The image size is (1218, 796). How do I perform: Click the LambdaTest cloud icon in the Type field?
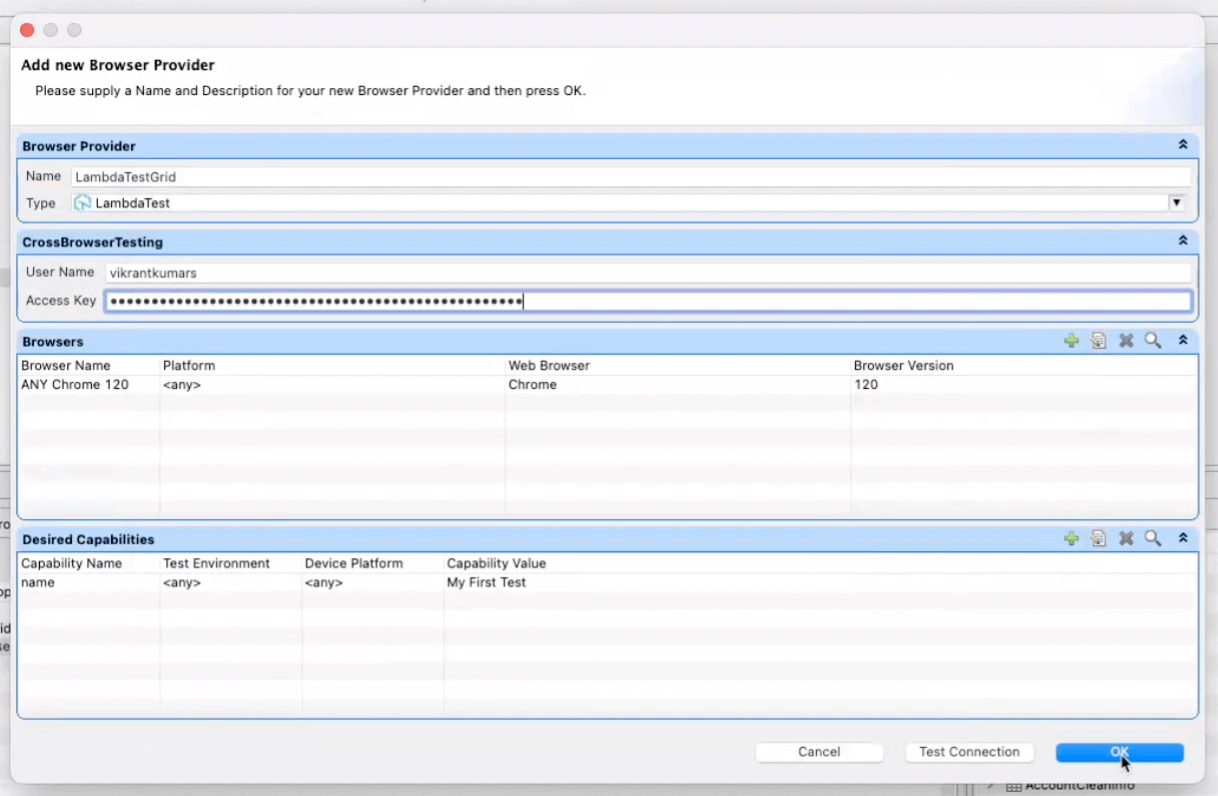tap(81, 202)
